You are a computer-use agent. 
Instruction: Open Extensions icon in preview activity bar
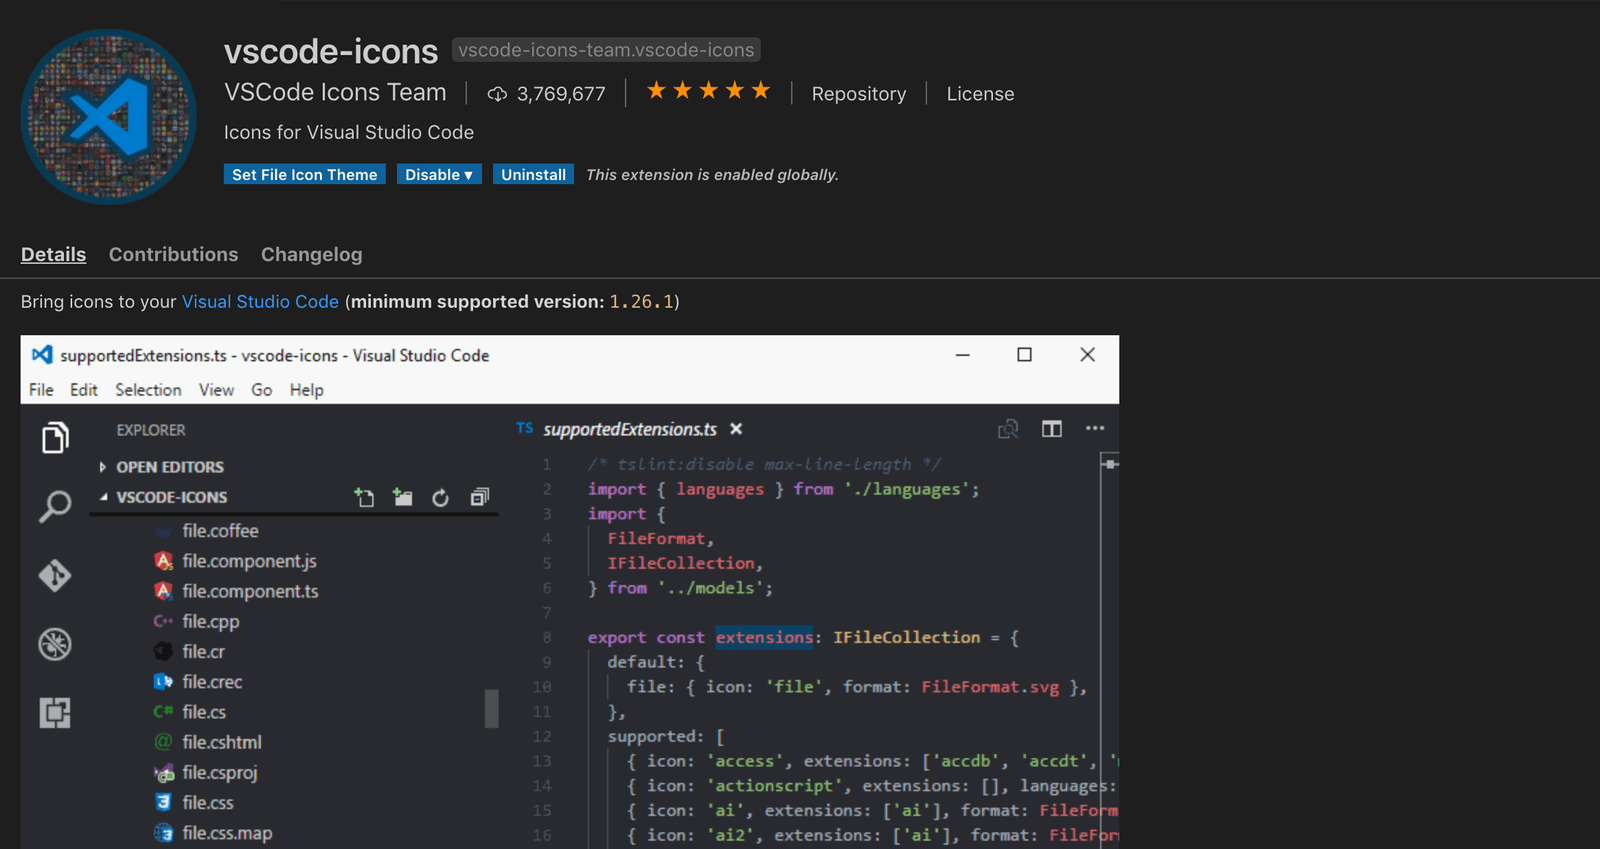coord(55,713)
